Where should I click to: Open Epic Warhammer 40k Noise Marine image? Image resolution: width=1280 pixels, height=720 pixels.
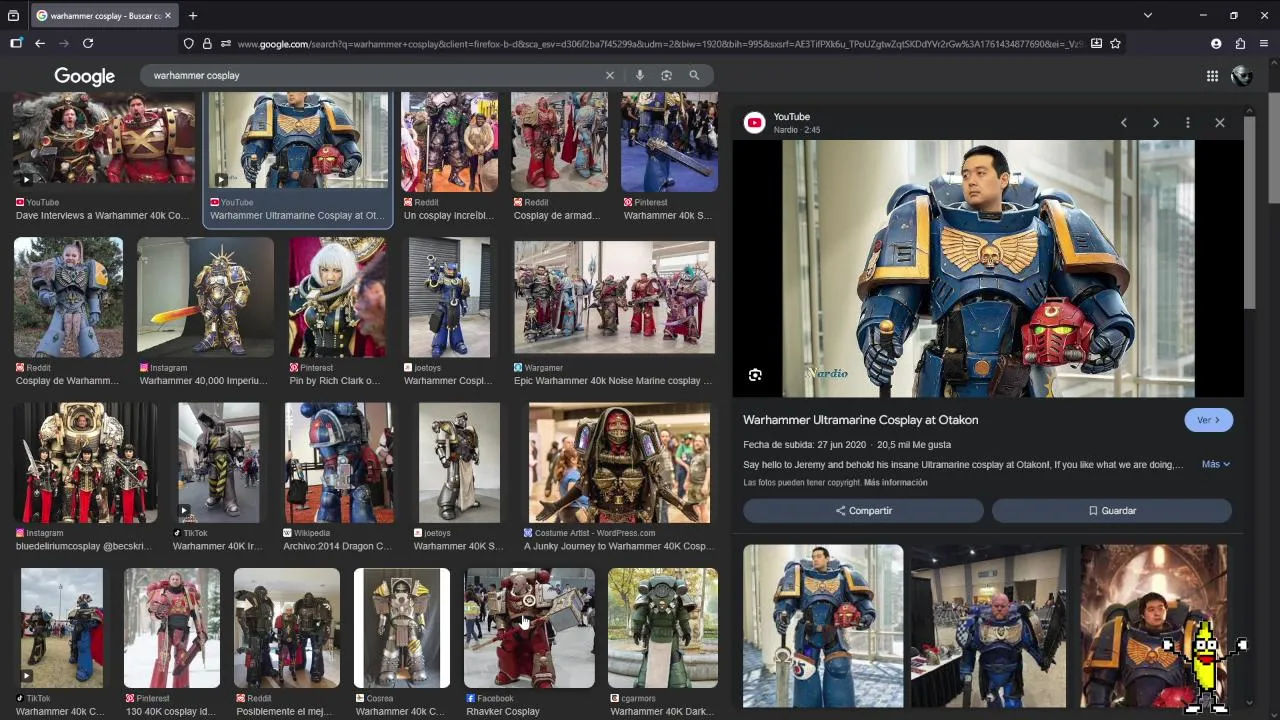point(614,297)
